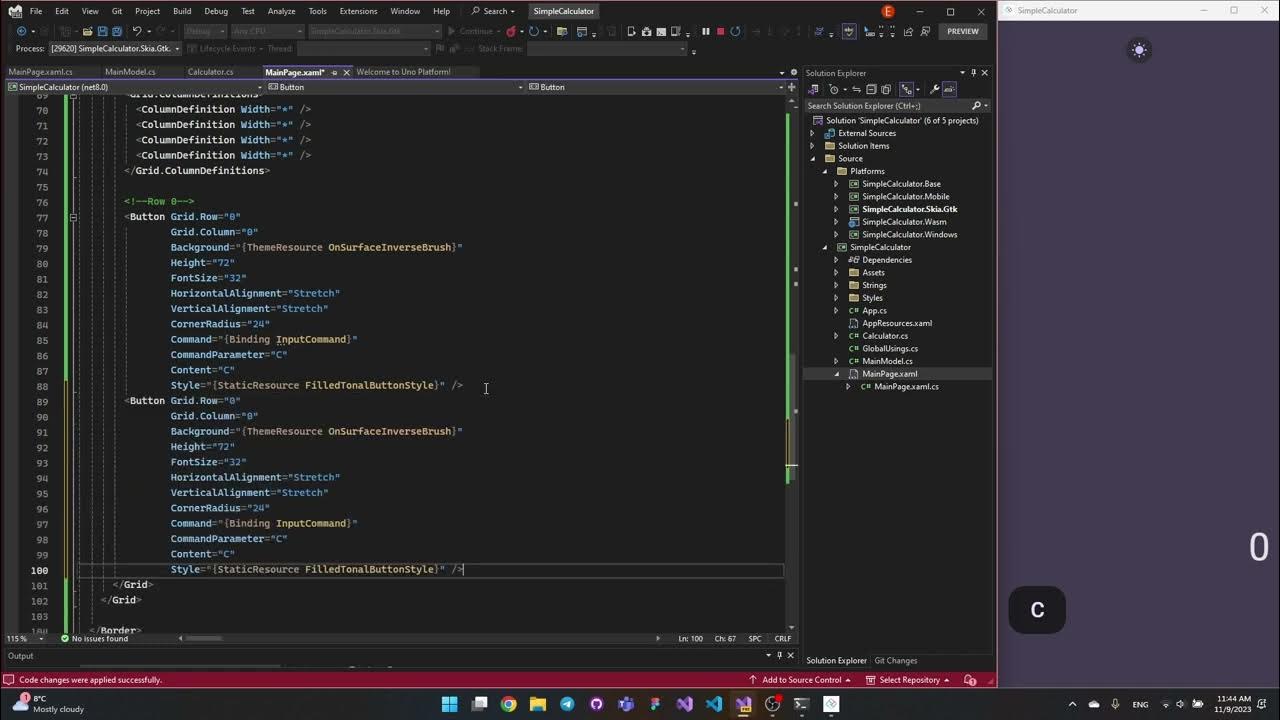Open the Debug menu
Viewport: 1280px width, 720px height.
click(x=216, y=11)
